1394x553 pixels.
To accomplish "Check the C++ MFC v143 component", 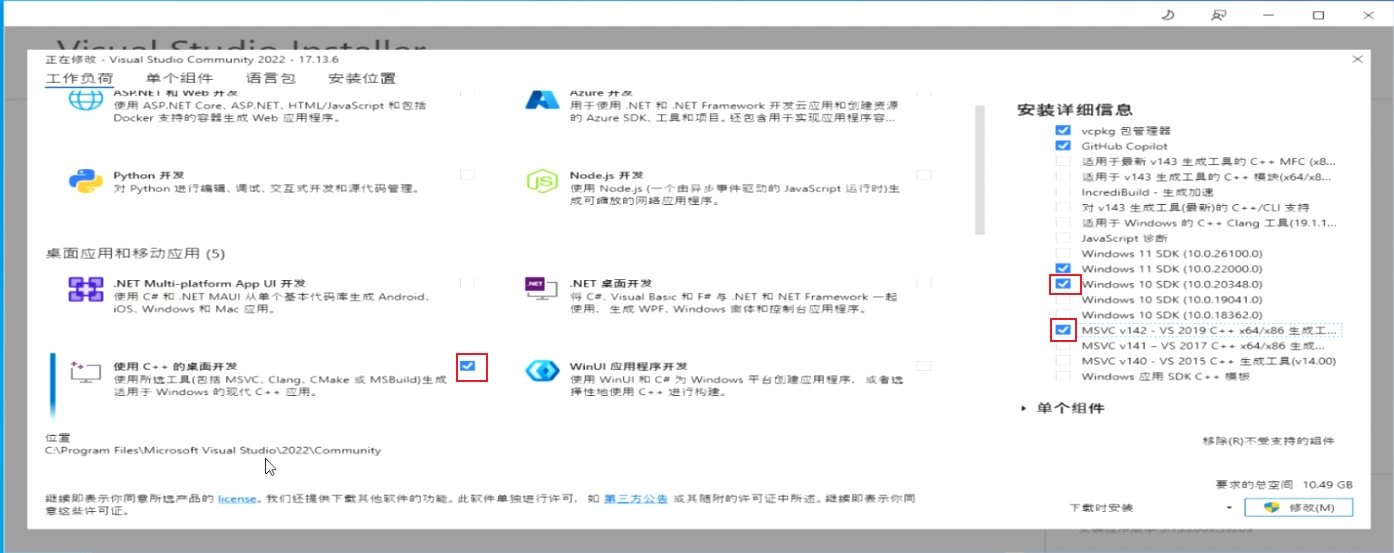I will tap(1062, 161).
